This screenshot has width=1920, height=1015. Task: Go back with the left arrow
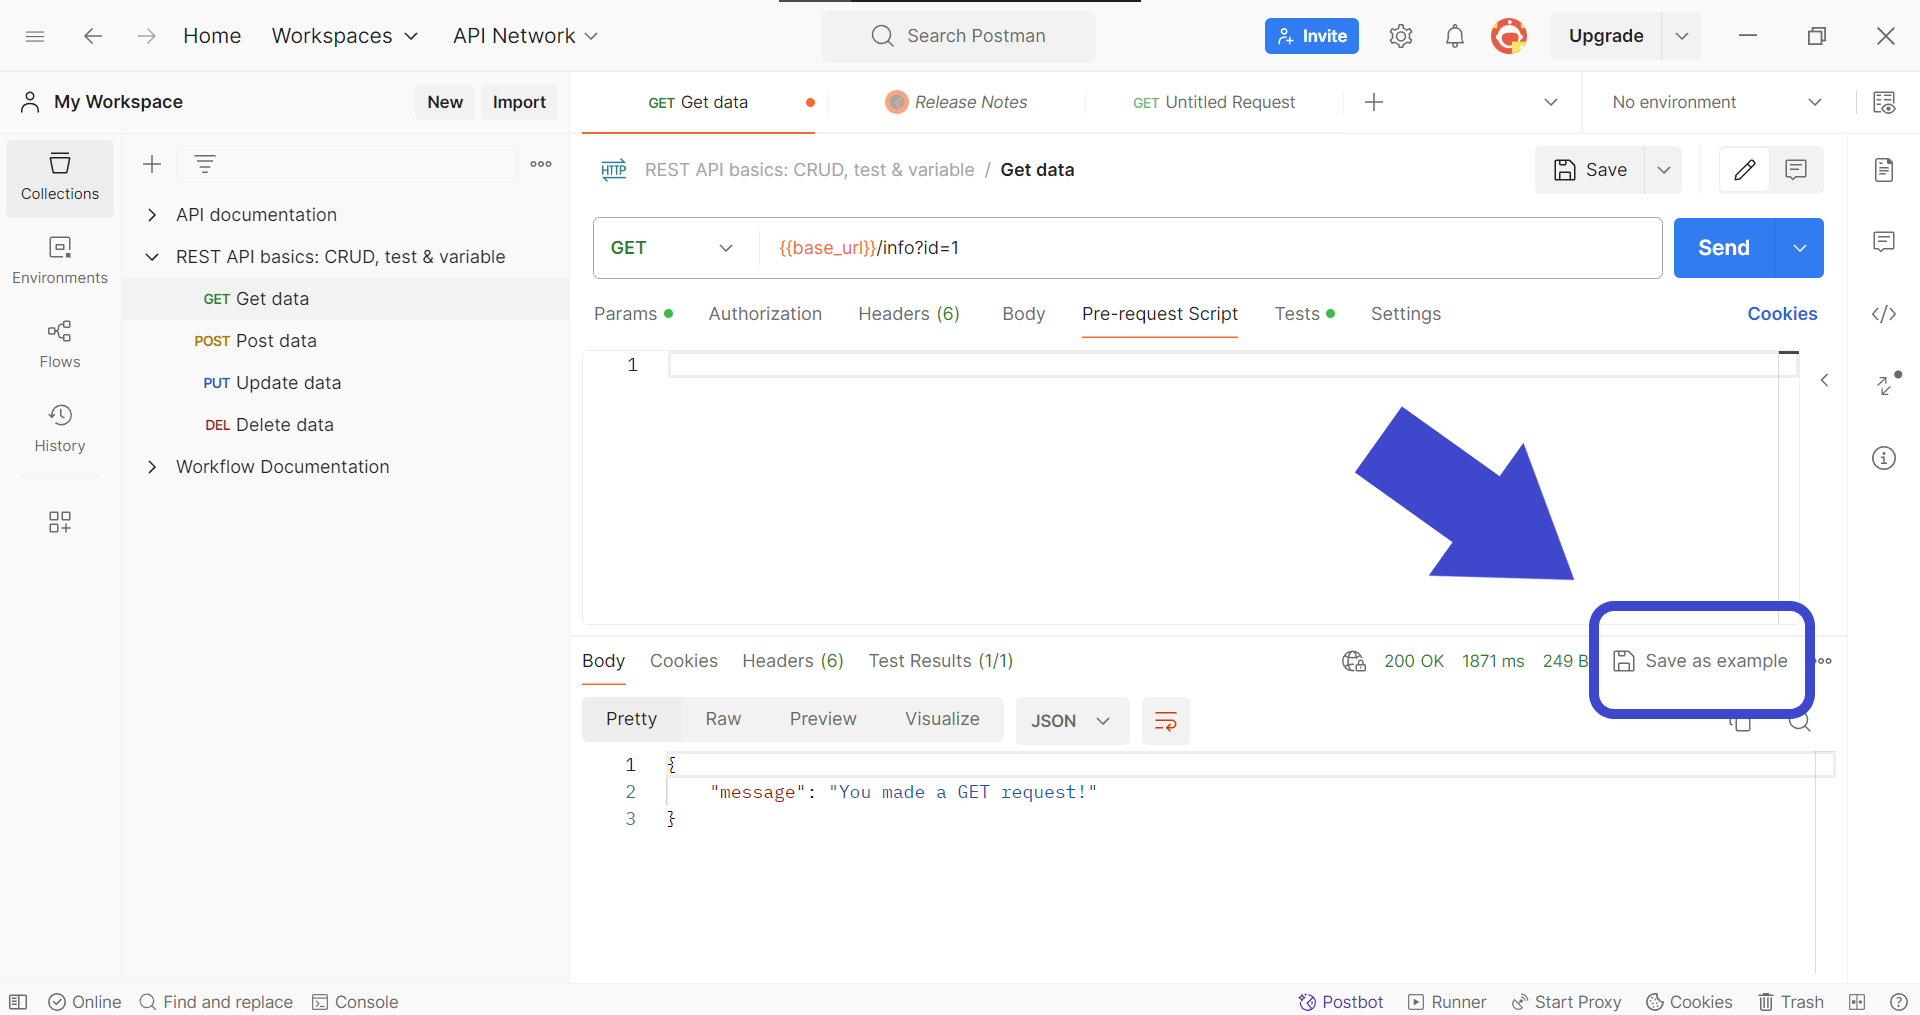[93, 36]
